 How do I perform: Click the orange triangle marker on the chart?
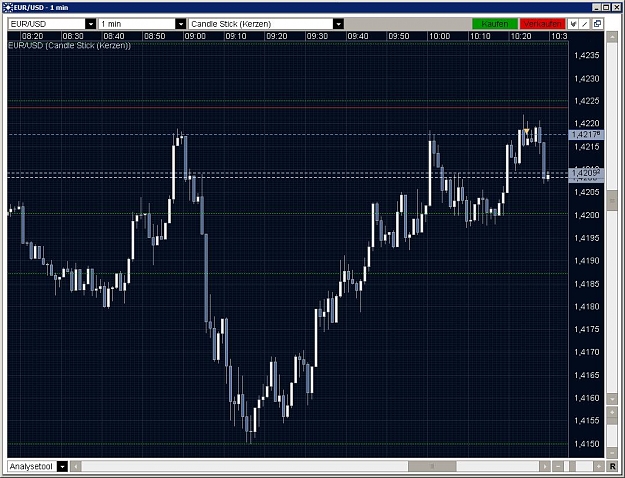click(527, 131)
